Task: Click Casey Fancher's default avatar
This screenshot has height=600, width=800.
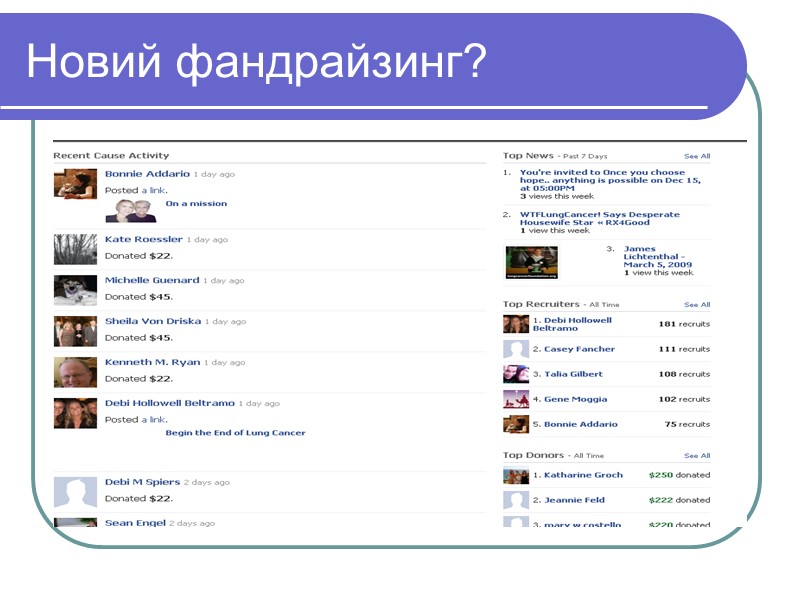Action: click(x=516, y=349)
